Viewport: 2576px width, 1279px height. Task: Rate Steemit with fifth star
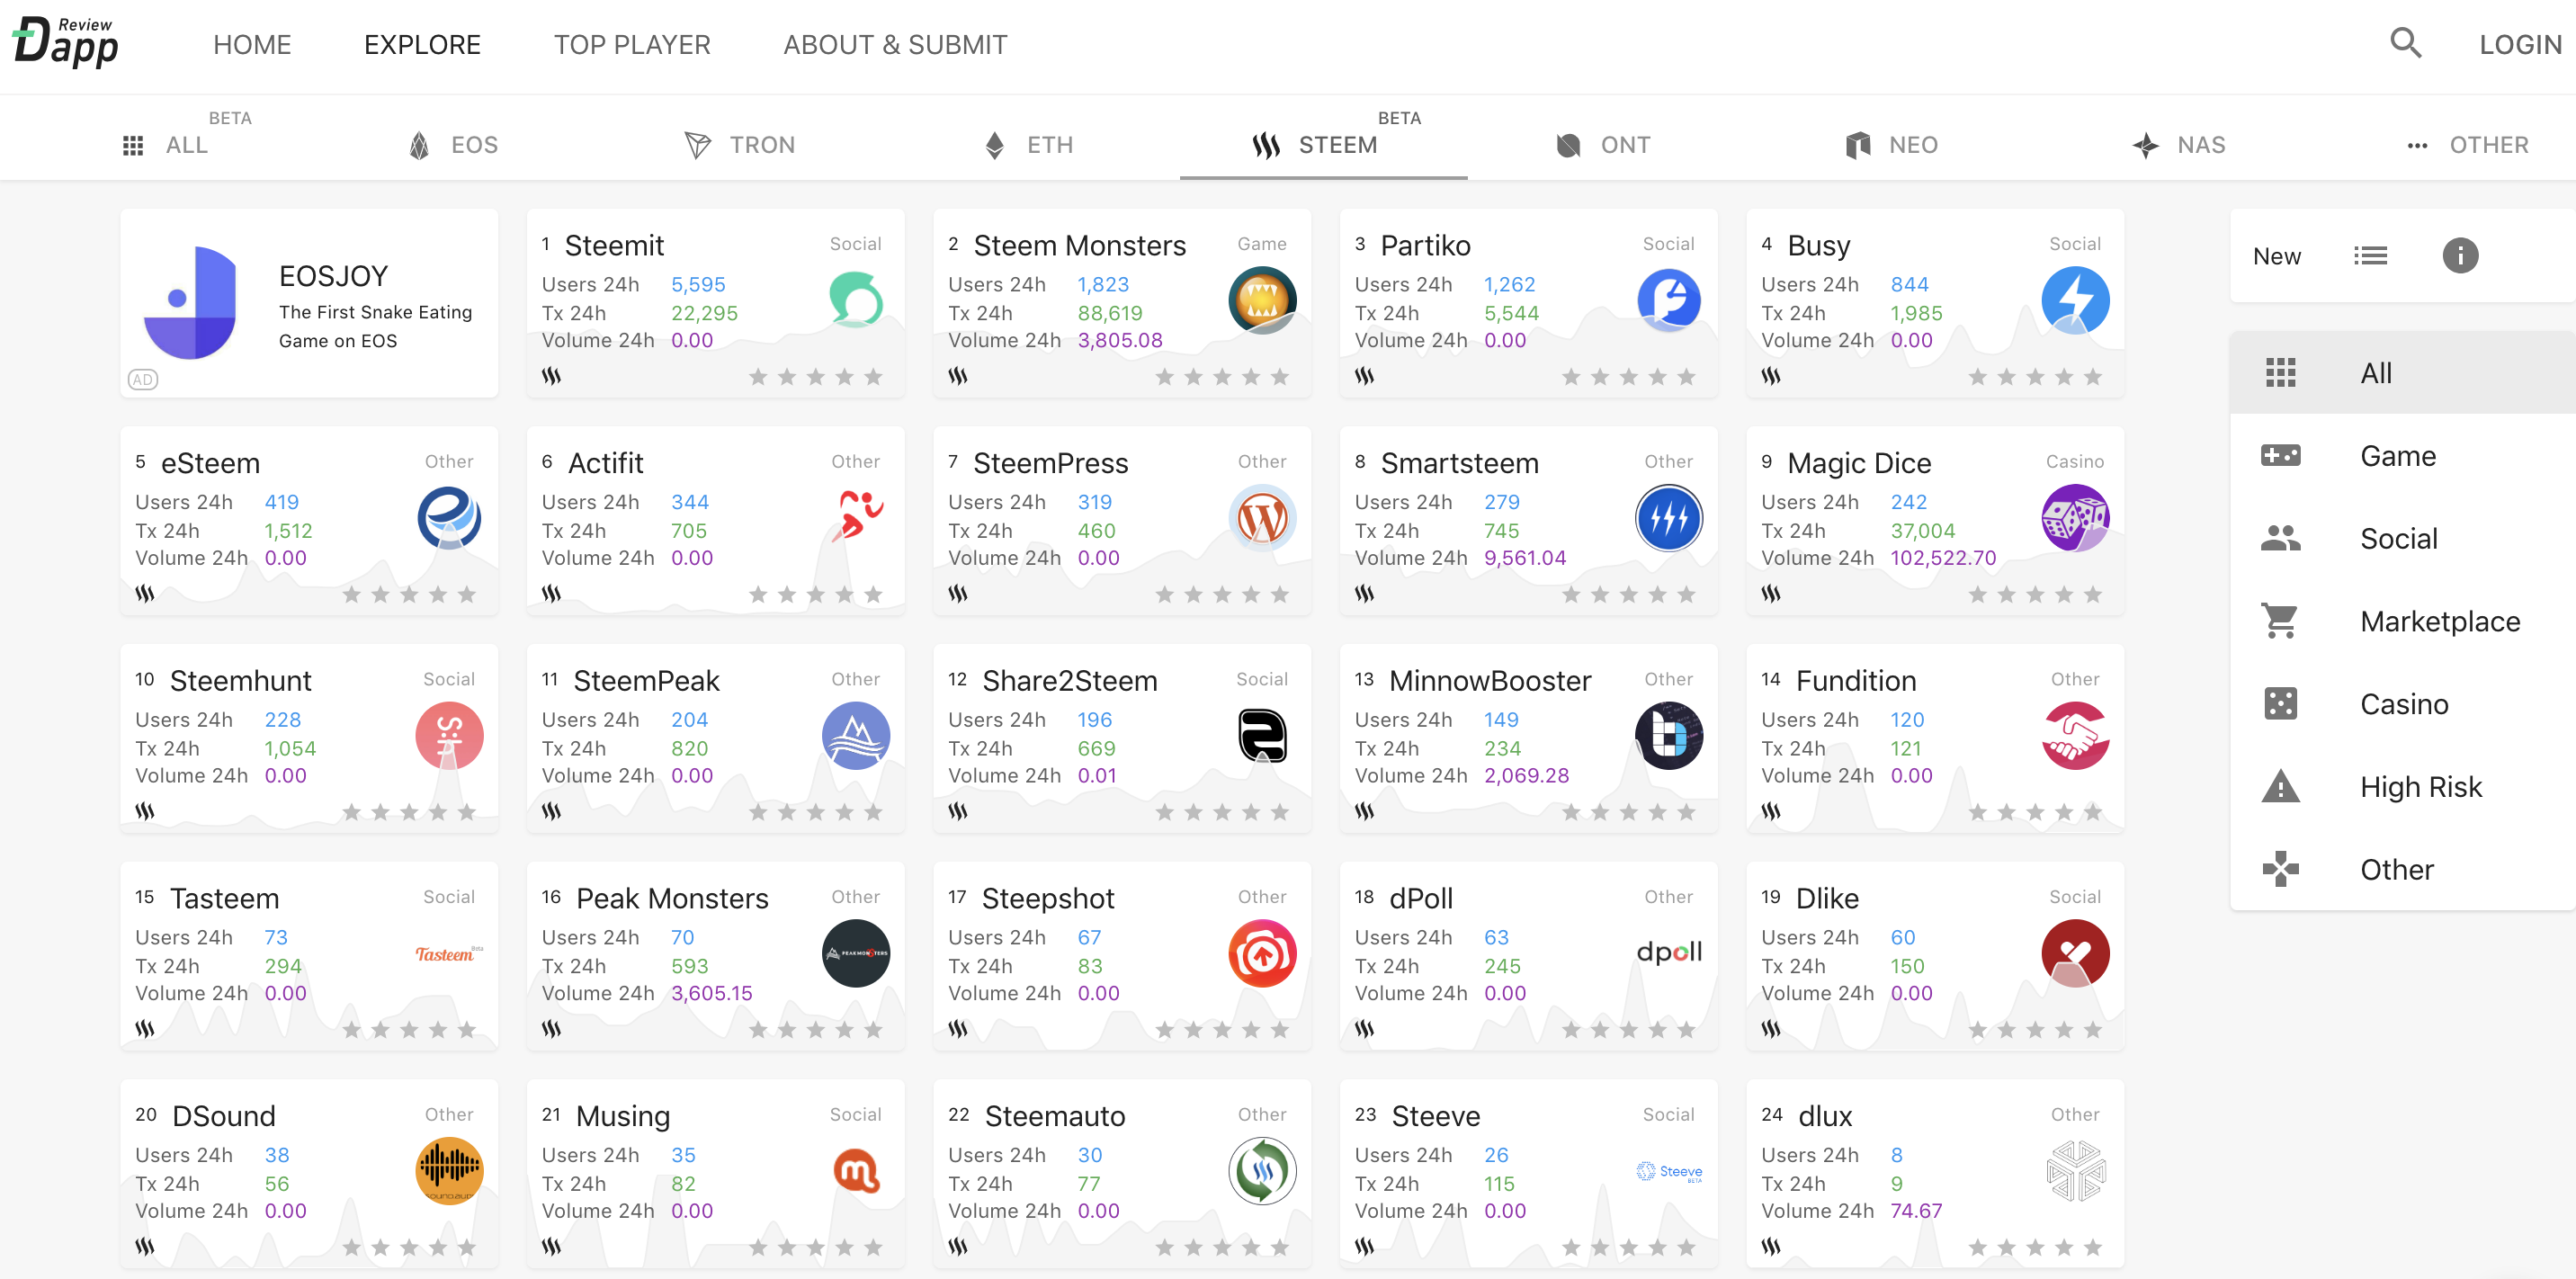click(873, 377)
